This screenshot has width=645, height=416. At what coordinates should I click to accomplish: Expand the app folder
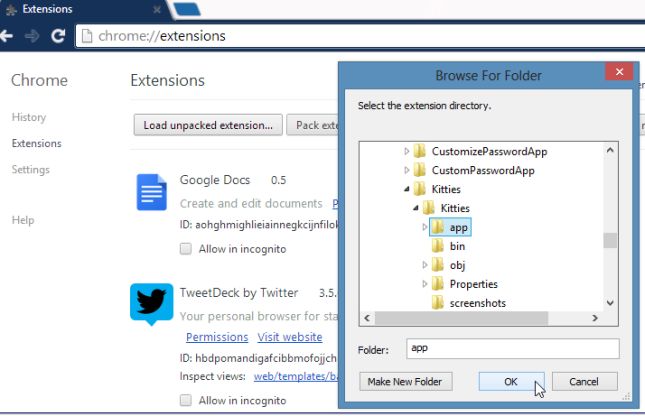coord(425,227)
